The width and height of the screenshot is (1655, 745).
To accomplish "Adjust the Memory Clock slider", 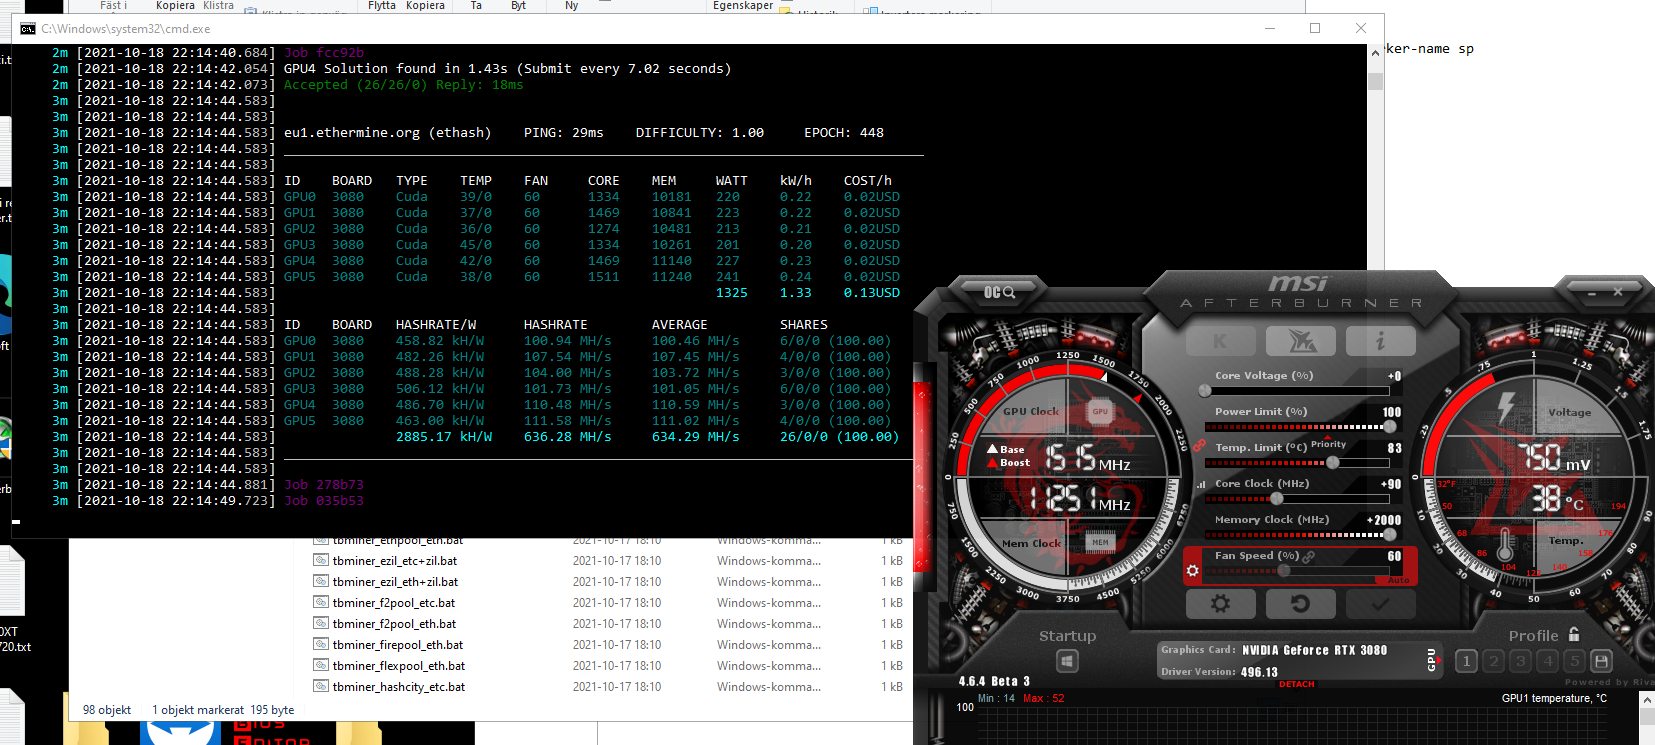I will (1300, 534).
